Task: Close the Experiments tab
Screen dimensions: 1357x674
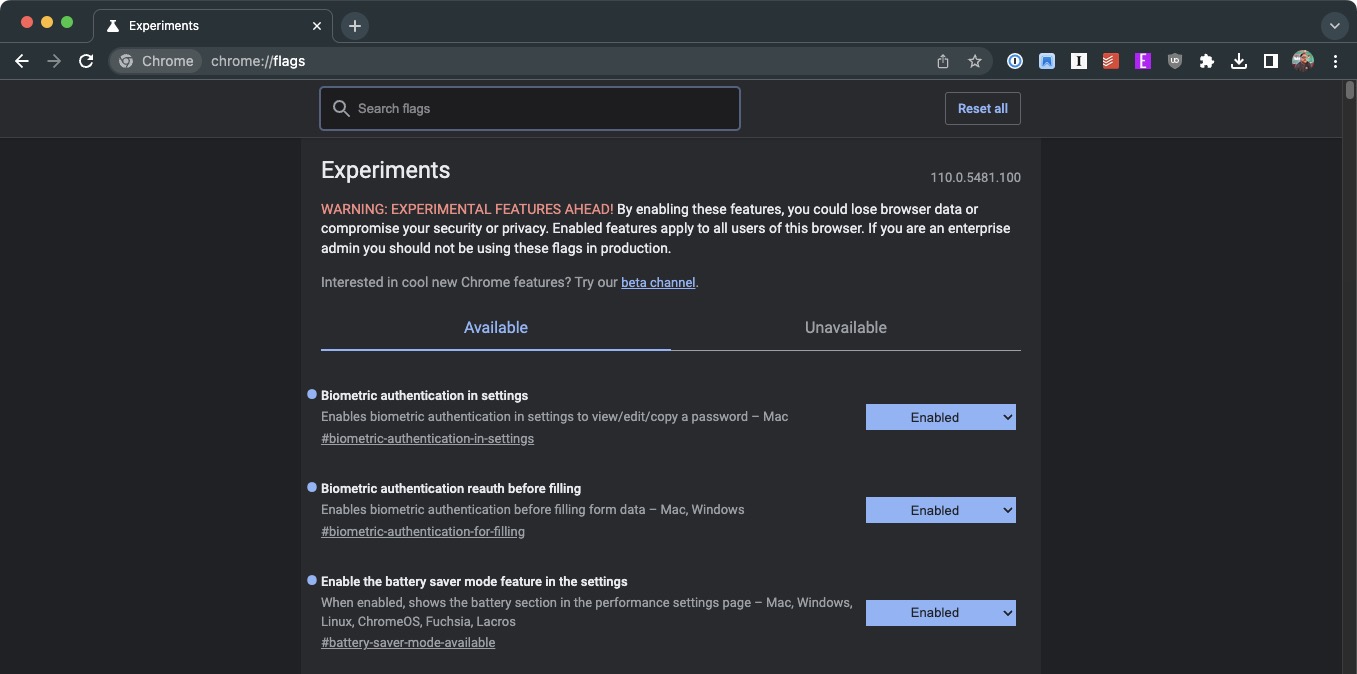Action: (x=318, y=26)
